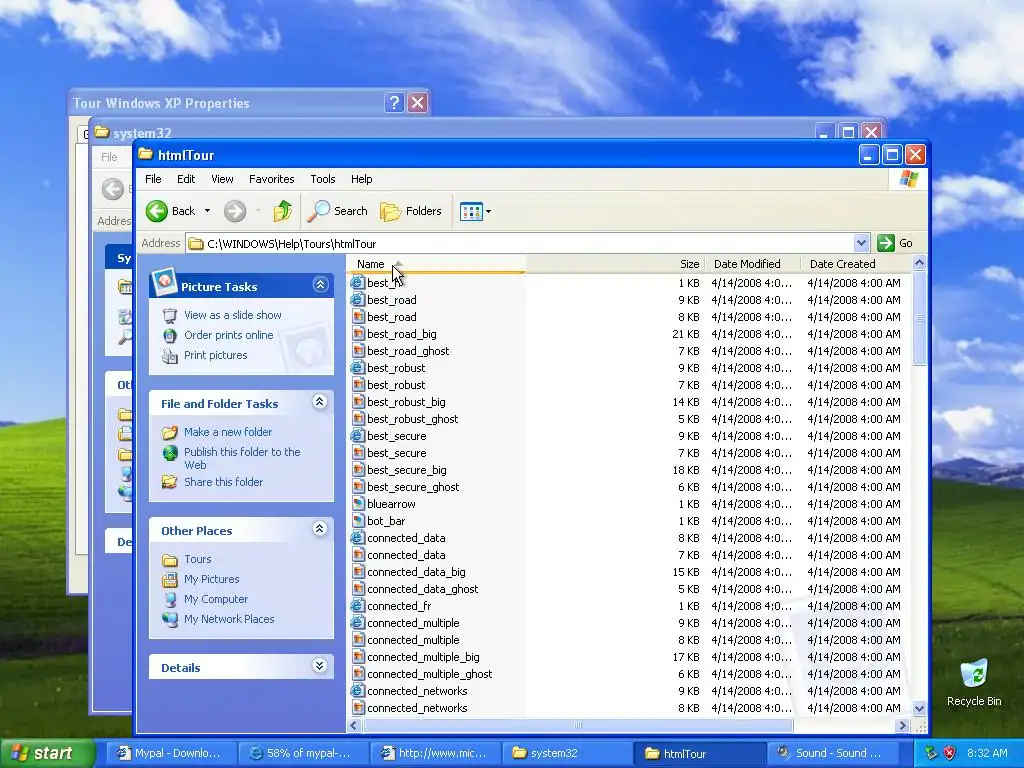Select the connected_data_big file icon

tap(358, 571)
